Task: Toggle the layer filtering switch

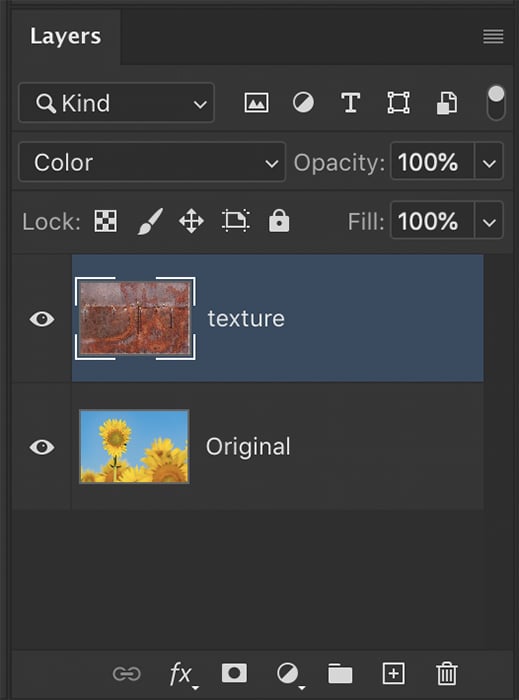Action: [496, 103]
